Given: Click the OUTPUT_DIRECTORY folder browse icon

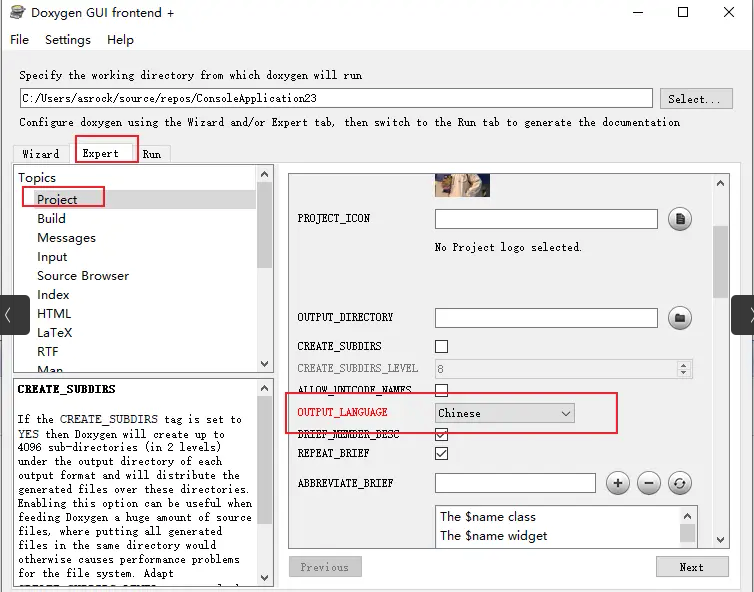Looking at the screenshot, I should point(679,318).
